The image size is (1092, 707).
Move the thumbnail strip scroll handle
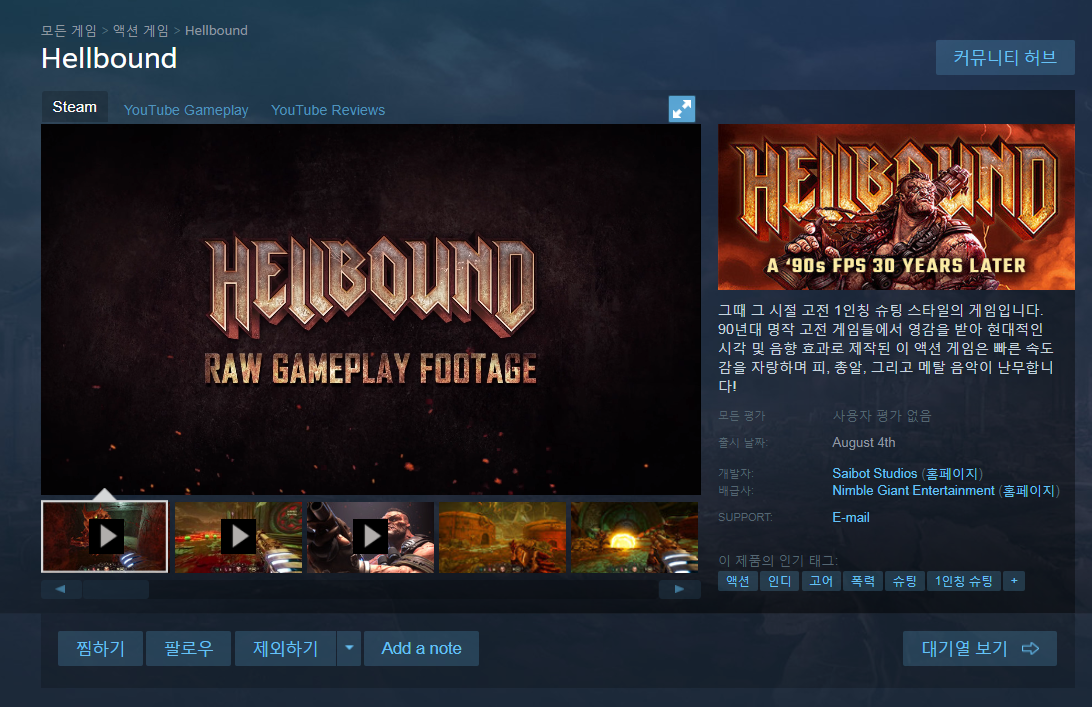pos(116,589)
